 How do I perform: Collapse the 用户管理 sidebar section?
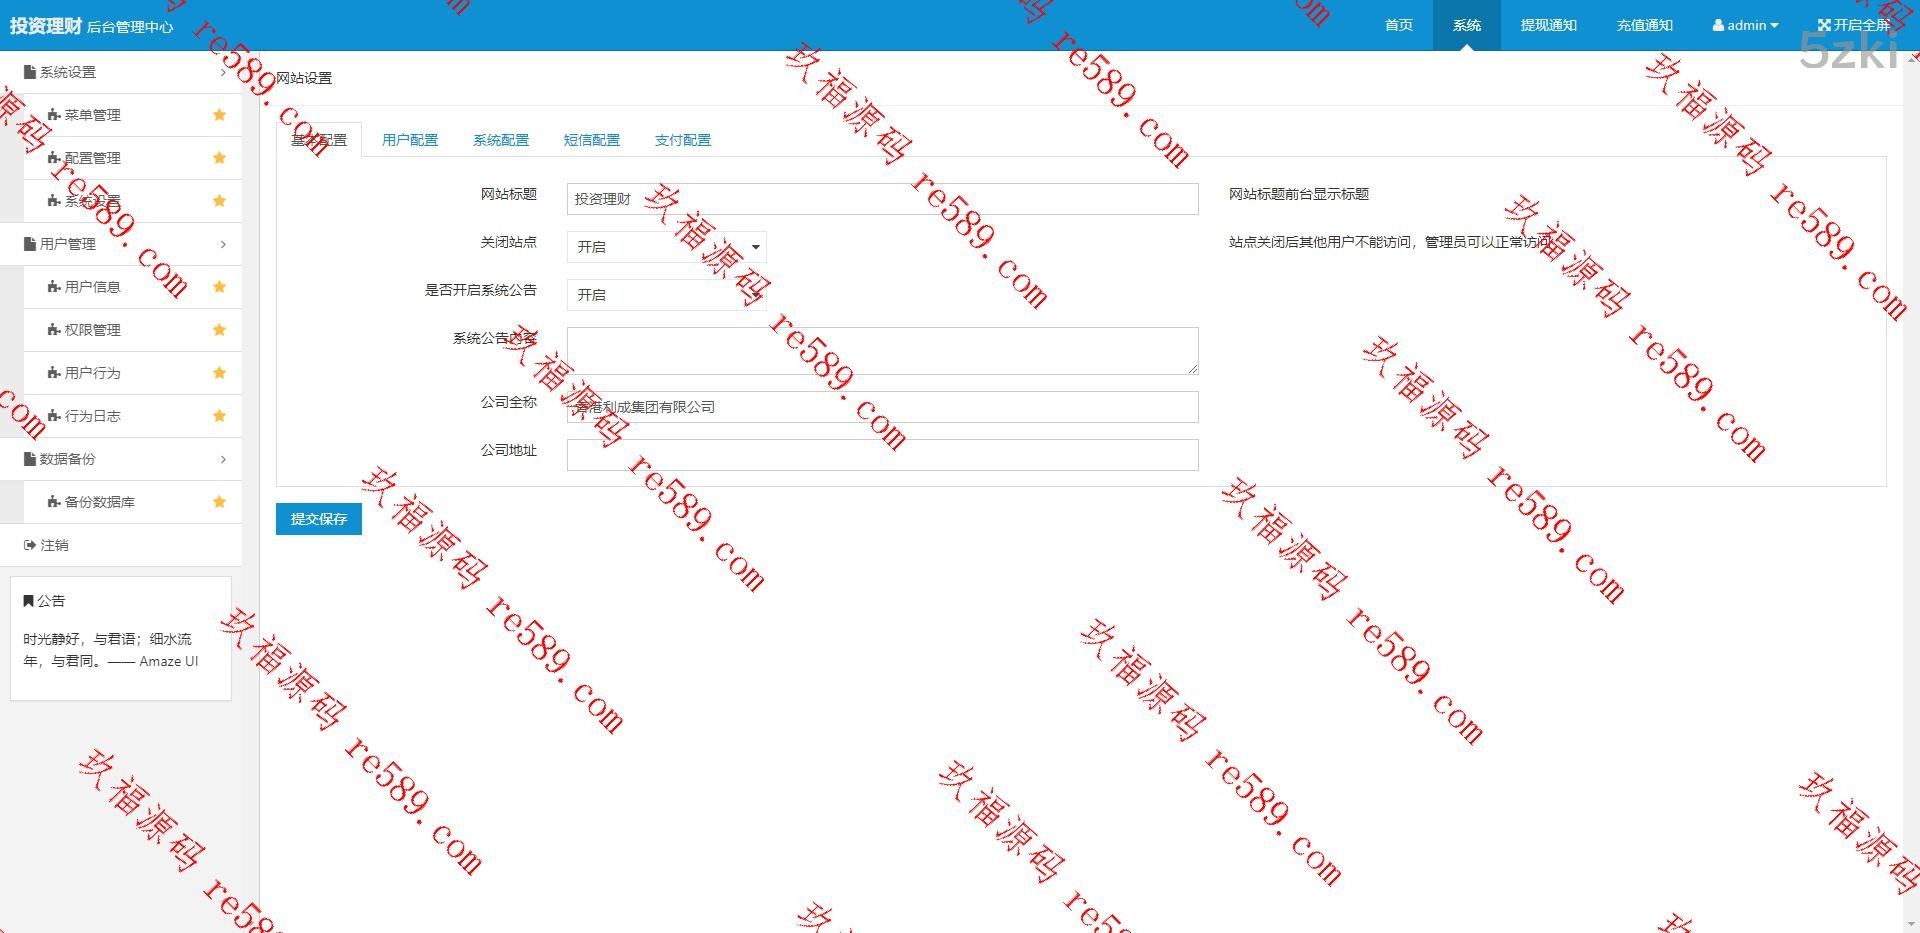click(x=120, y=244)
